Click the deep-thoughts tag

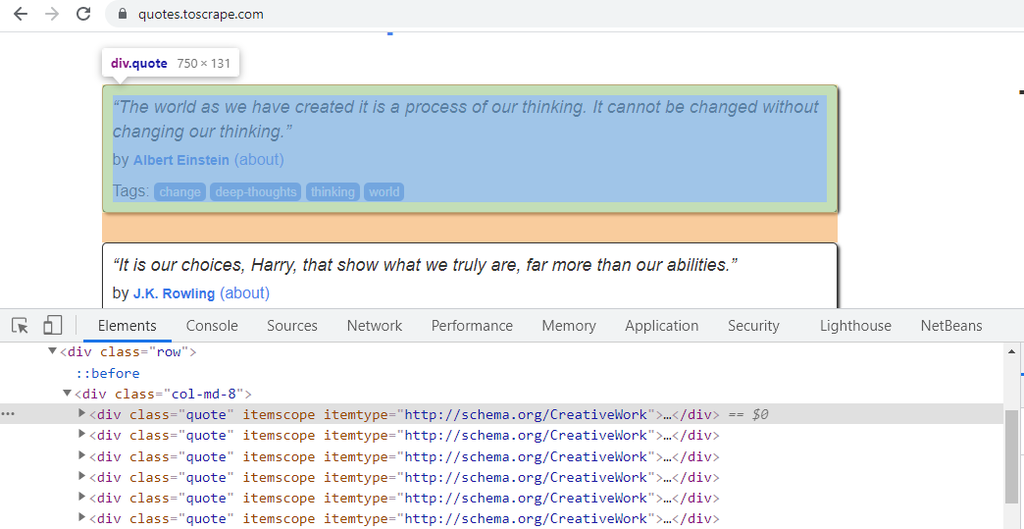[255, 192]
